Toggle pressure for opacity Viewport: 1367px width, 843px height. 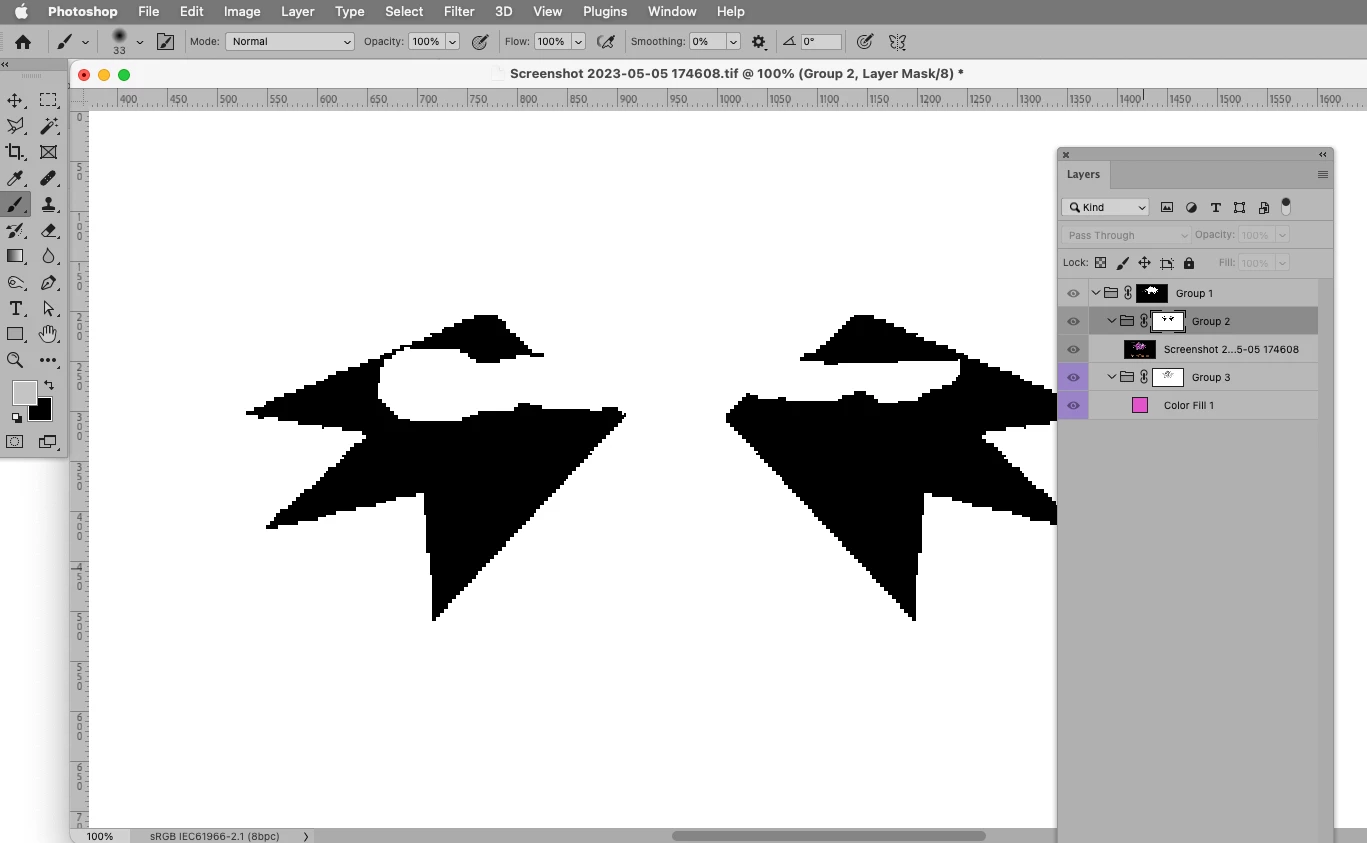(480, 42)
